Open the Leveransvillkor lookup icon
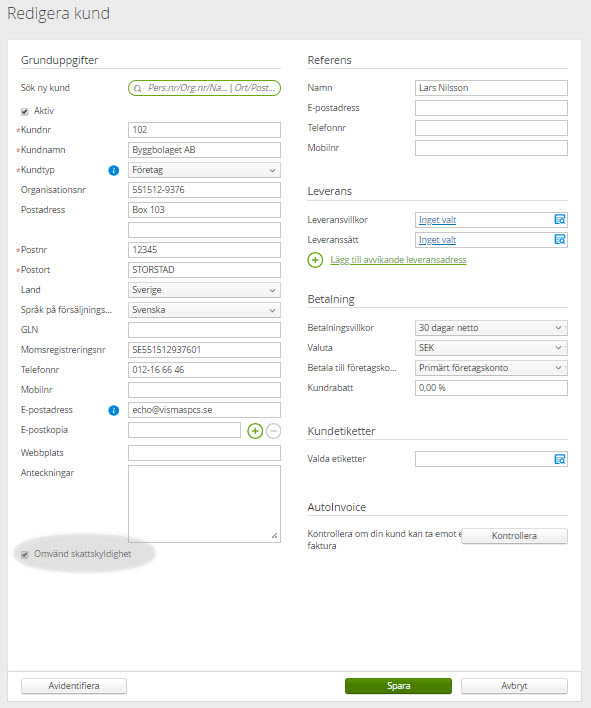This screenshot has height=708, width=591. coord(560,219)
